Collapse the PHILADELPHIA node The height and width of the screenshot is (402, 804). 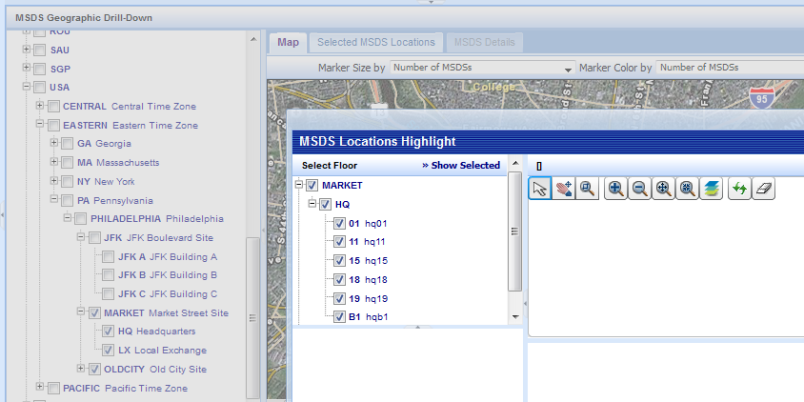[x=67, y=218]
